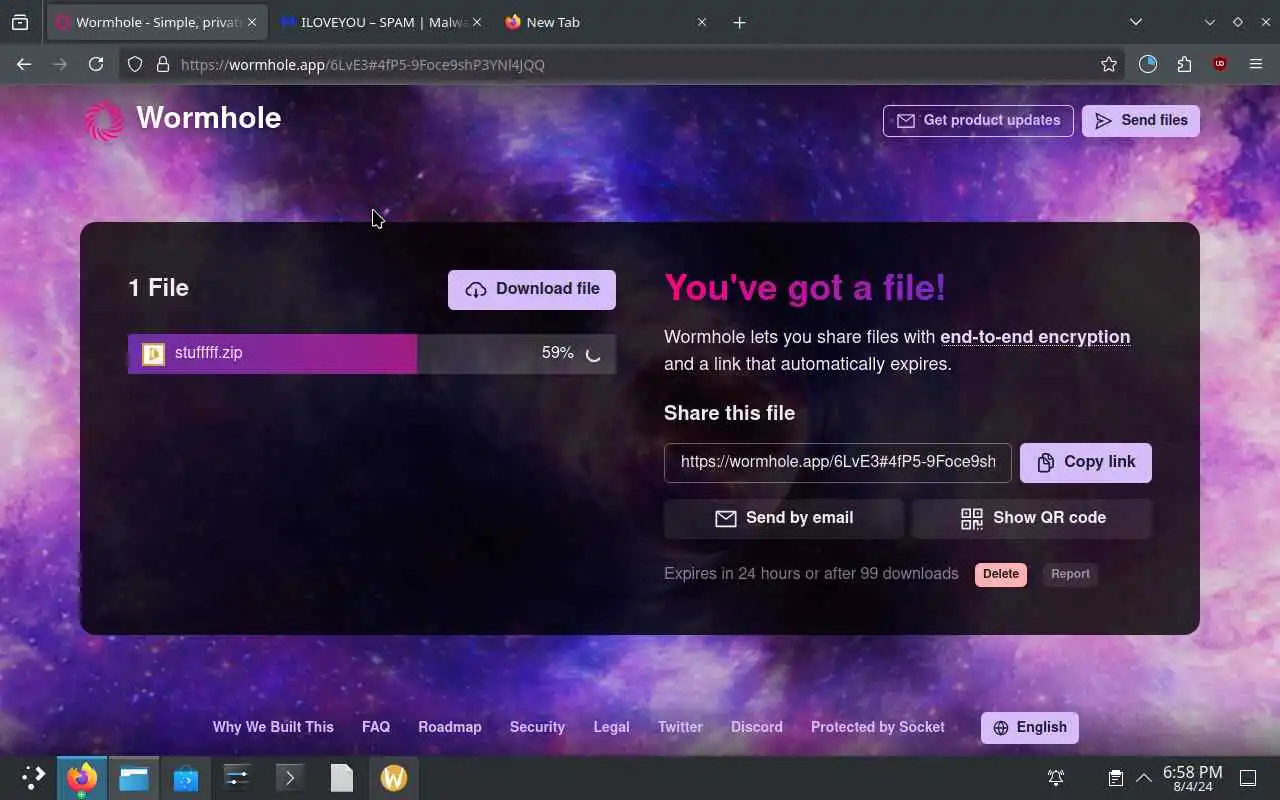Click the Delete button
Viewport: 1280px width, 800px height.
point(1001,574)
